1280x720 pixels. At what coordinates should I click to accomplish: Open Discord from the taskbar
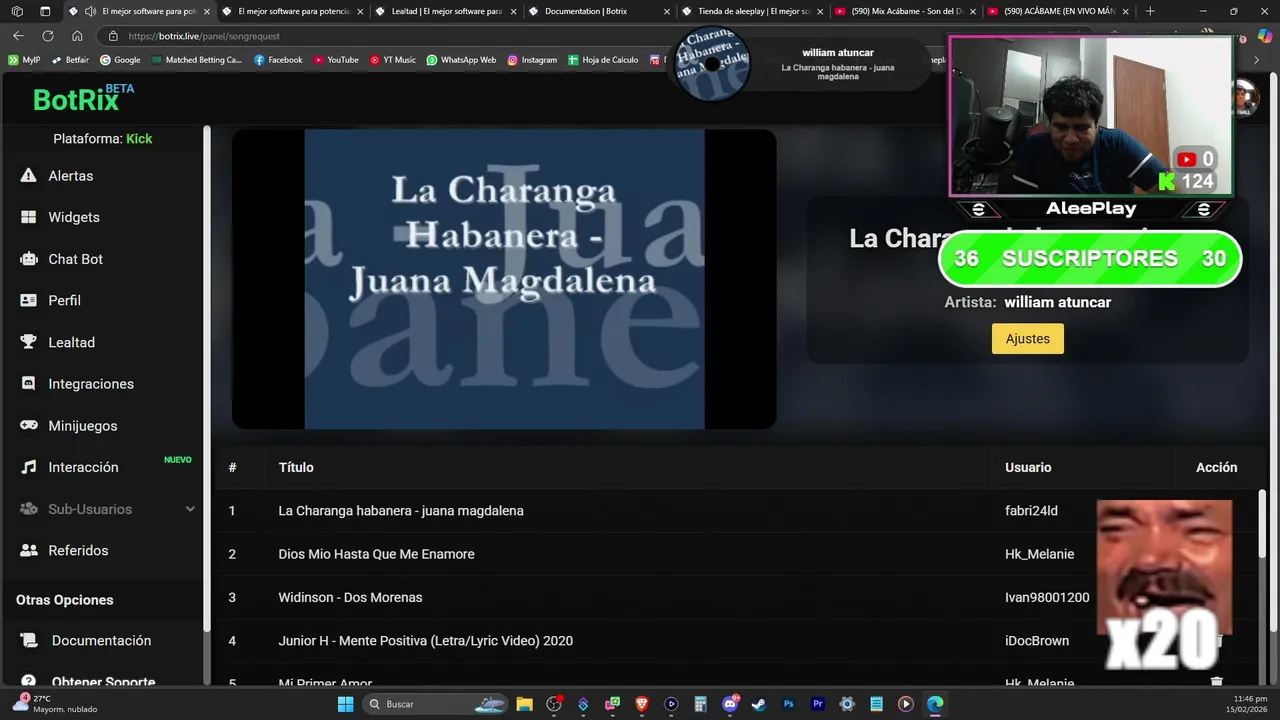(x=730, y=704)
